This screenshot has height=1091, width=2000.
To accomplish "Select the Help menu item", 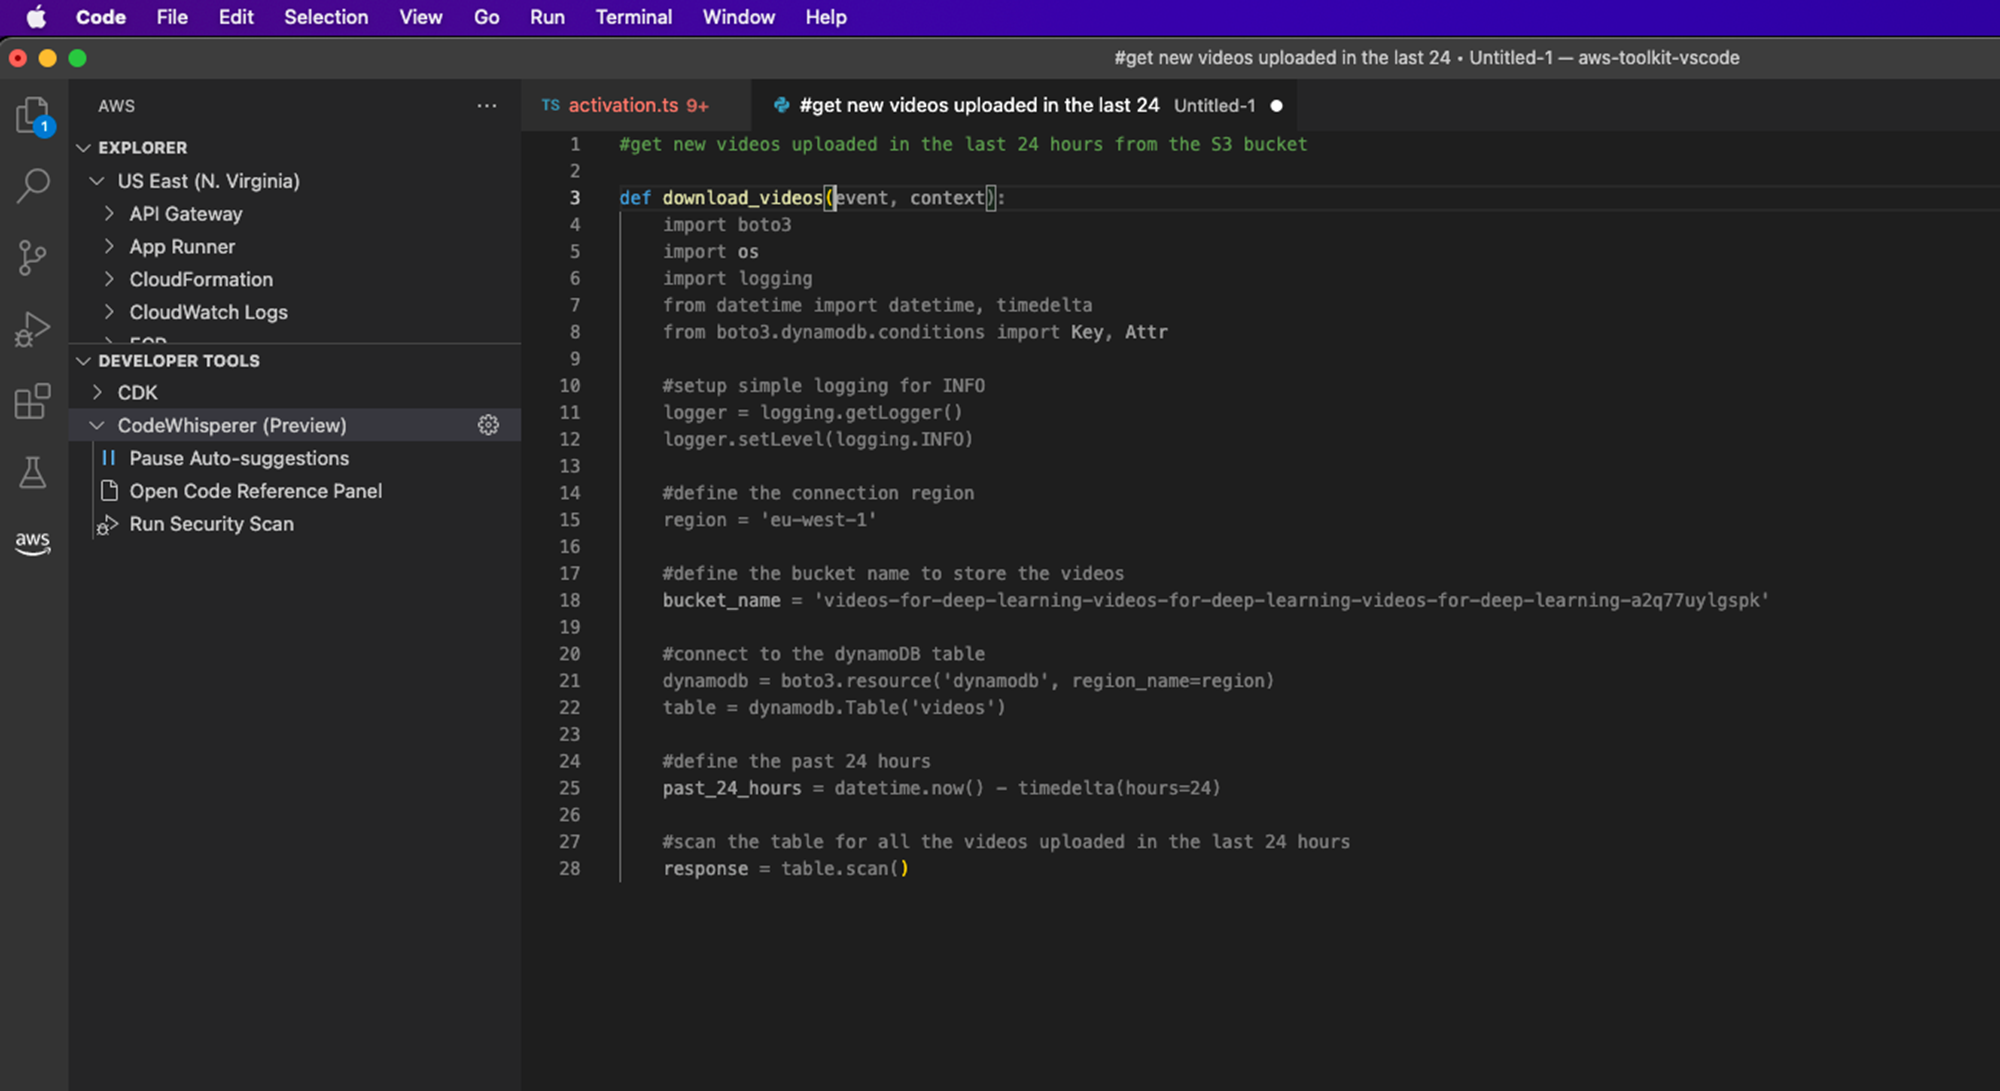I will [x=823, y=16].
